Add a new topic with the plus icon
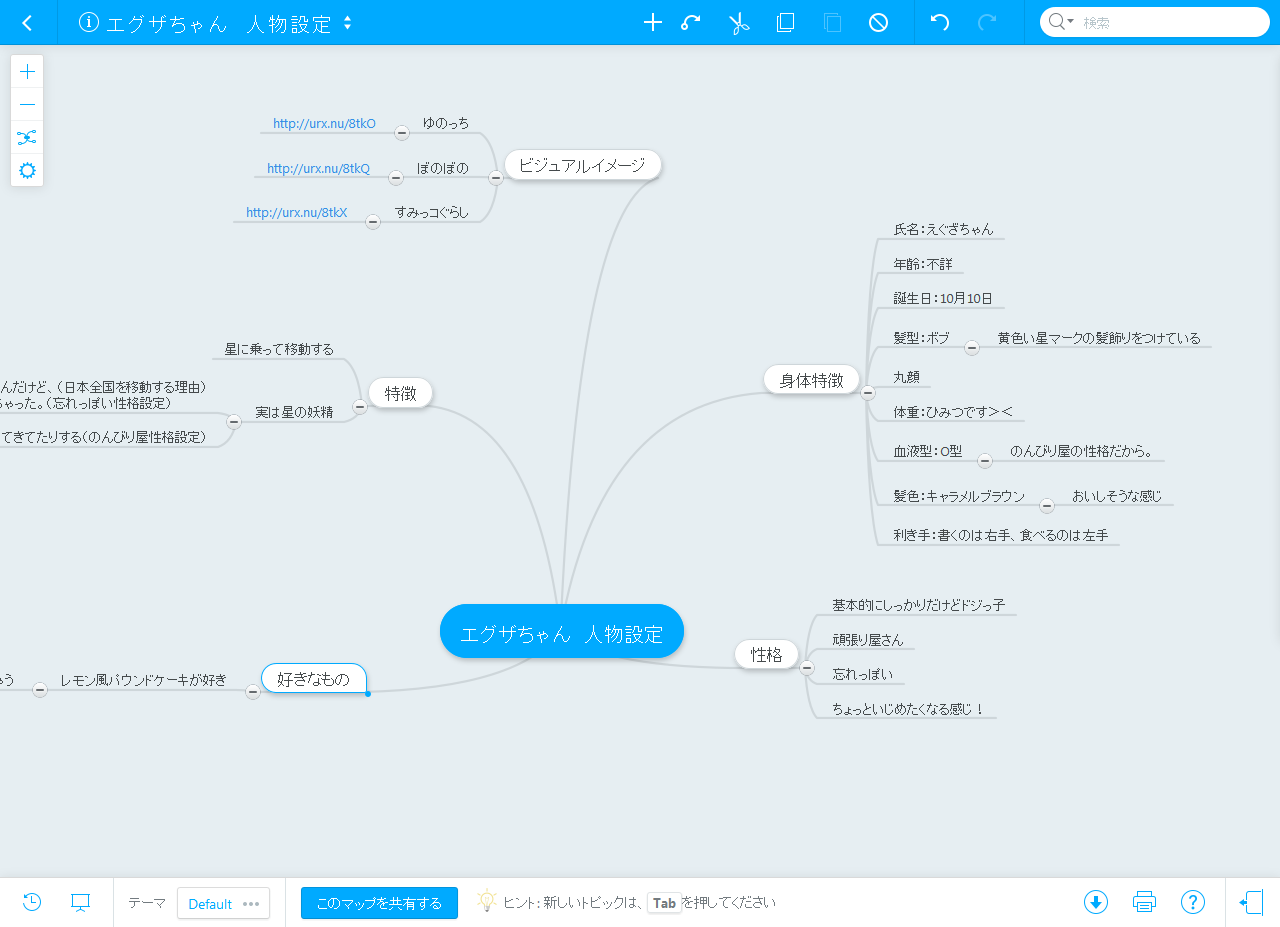 coord(653,22)
